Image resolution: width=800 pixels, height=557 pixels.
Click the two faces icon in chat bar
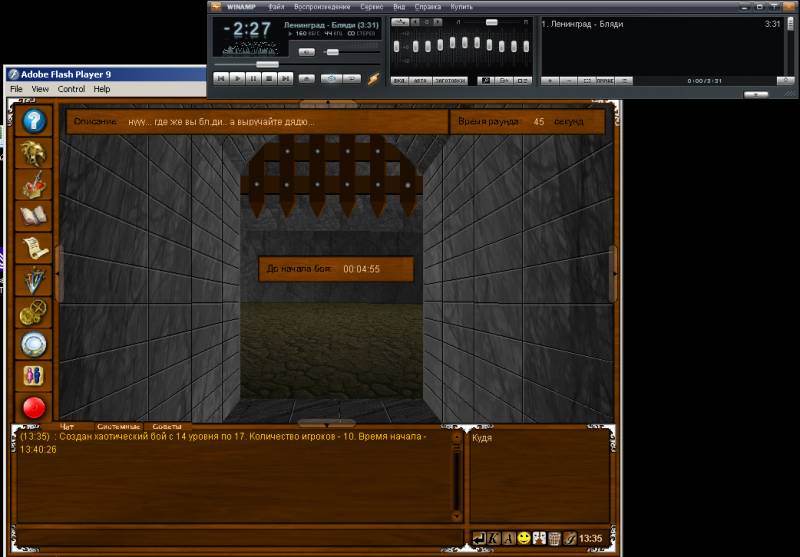tap(539, 539)
